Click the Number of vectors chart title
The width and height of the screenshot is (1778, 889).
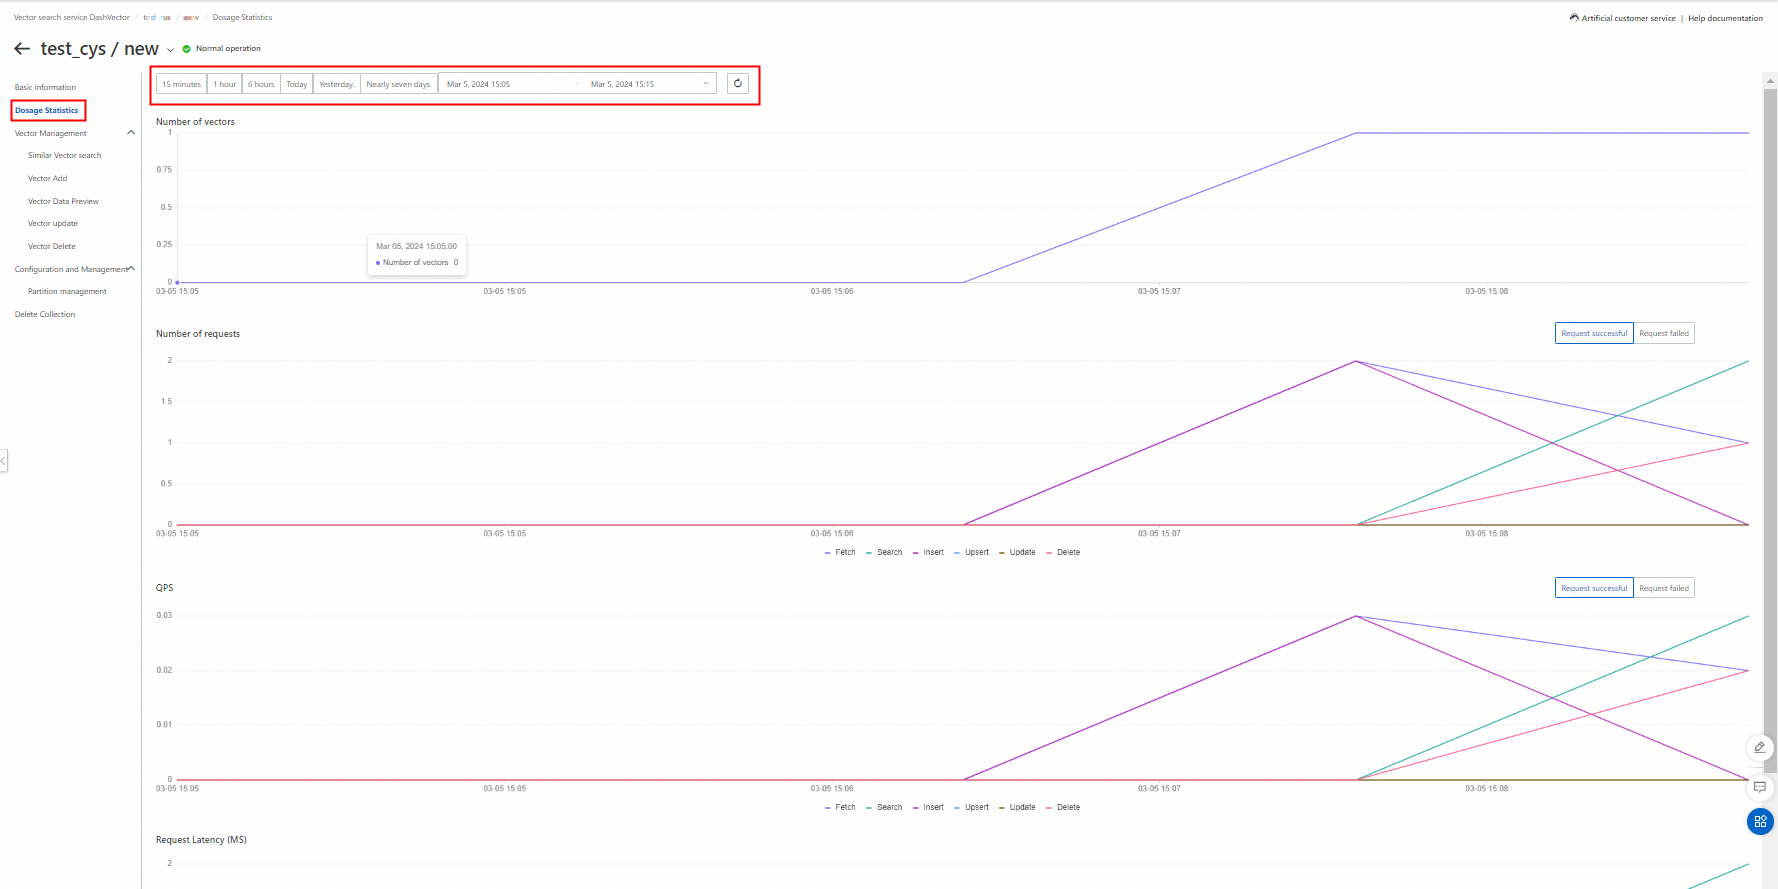[x=195, y=122]
